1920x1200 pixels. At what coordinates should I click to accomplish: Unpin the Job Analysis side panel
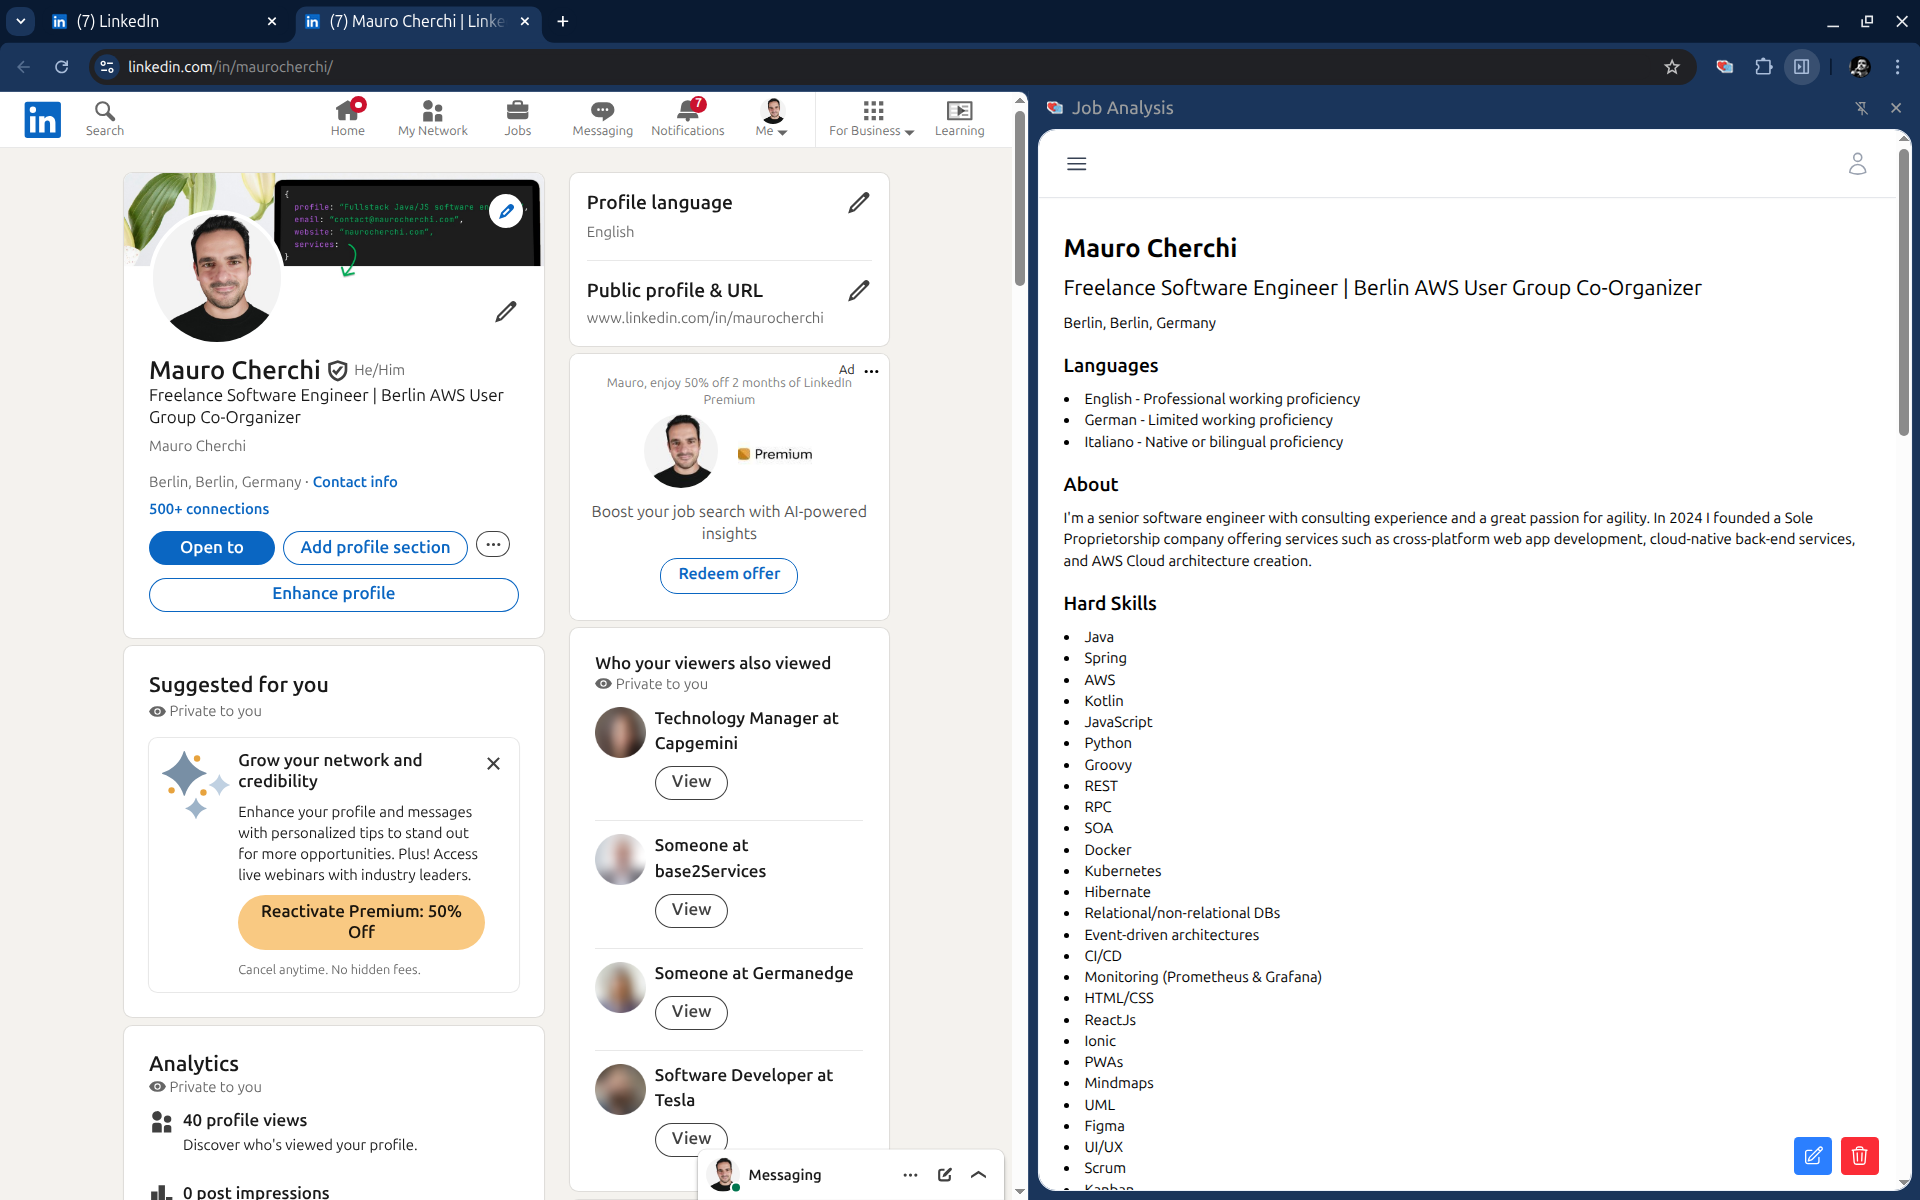coord(1861,108)
